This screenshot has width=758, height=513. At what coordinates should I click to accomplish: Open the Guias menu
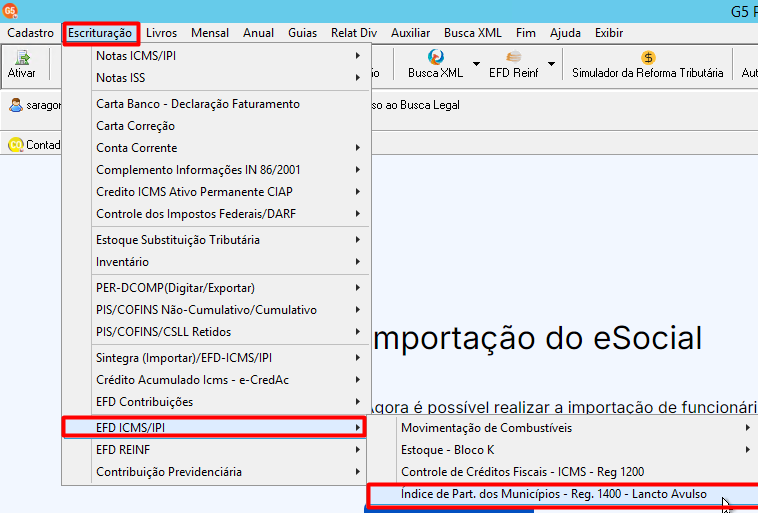(x=302, y=33)
